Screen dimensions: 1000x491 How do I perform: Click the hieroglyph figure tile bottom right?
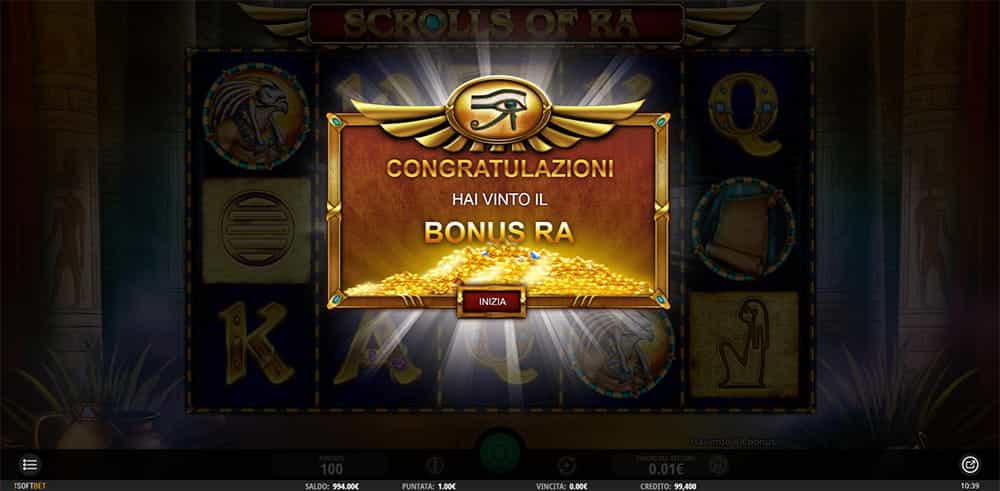click(x=744, y=344)
